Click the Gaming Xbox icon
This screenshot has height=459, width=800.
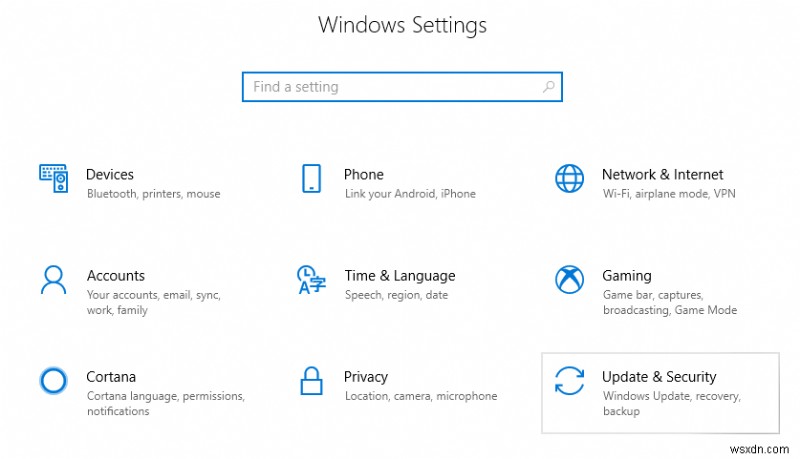pyautogui.click(x=569, y=279)
